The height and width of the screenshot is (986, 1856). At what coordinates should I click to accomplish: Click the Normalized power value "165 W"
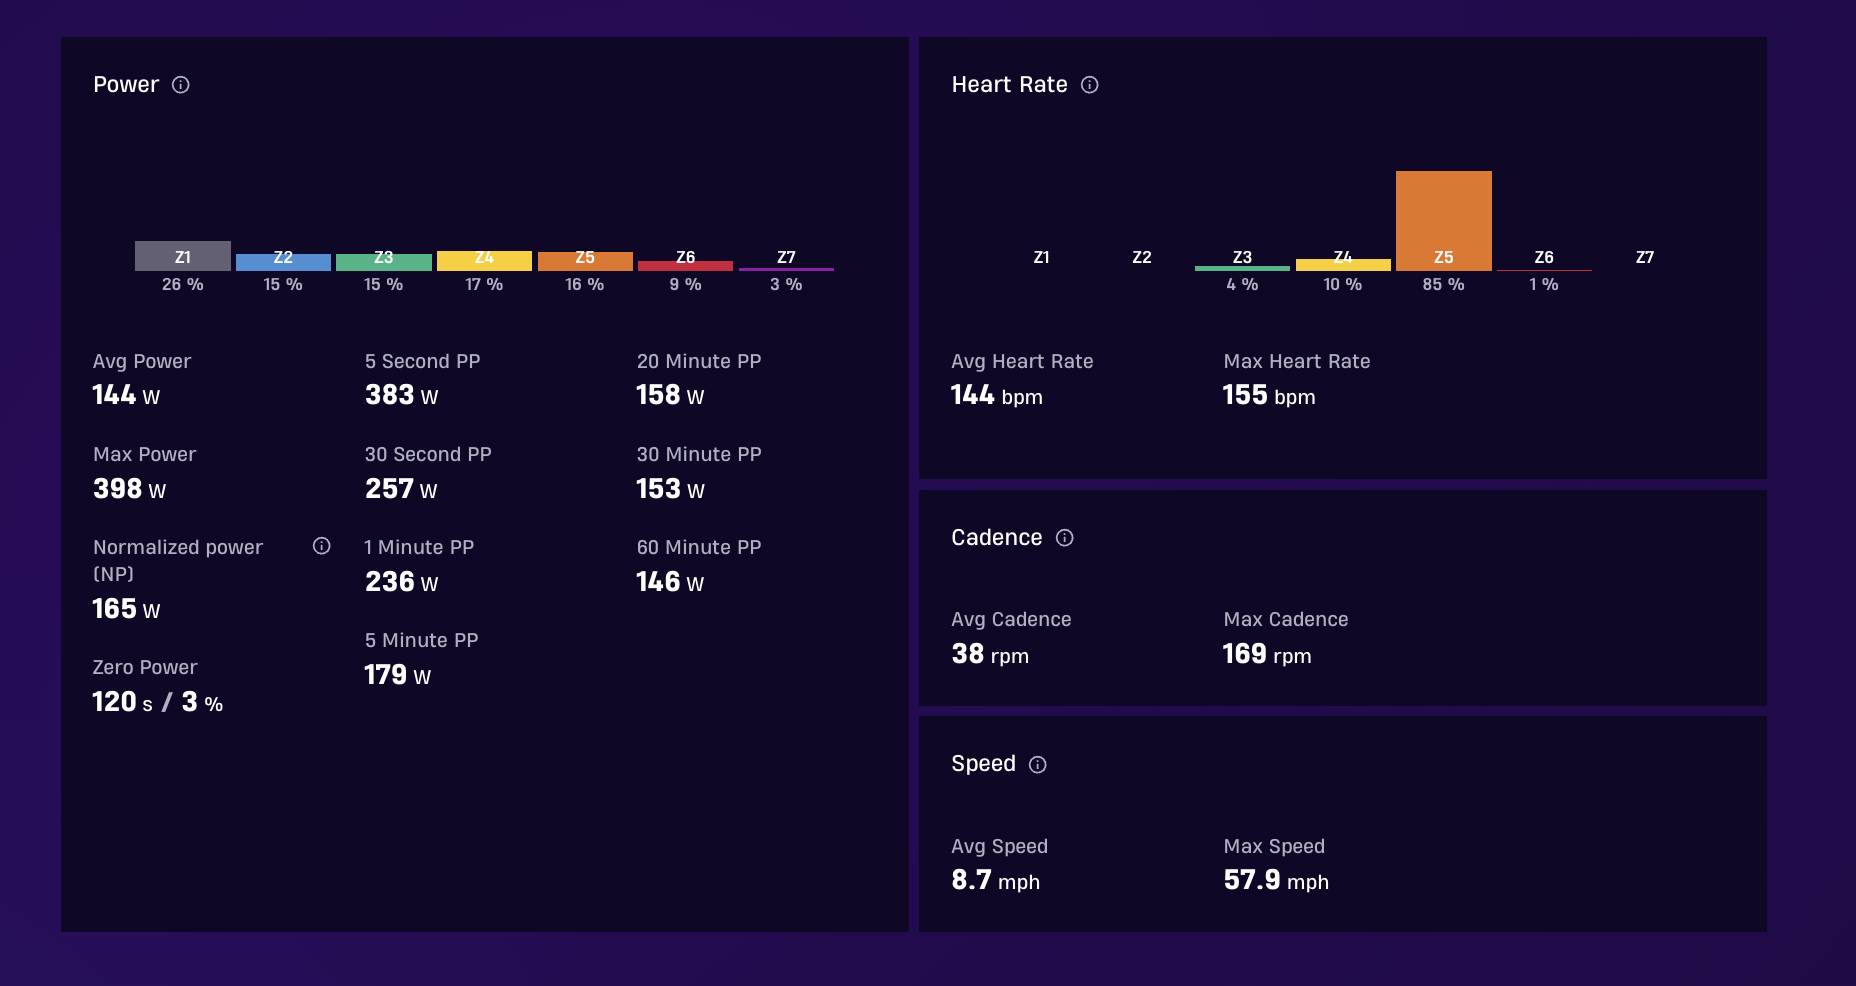tap(126, 609)
